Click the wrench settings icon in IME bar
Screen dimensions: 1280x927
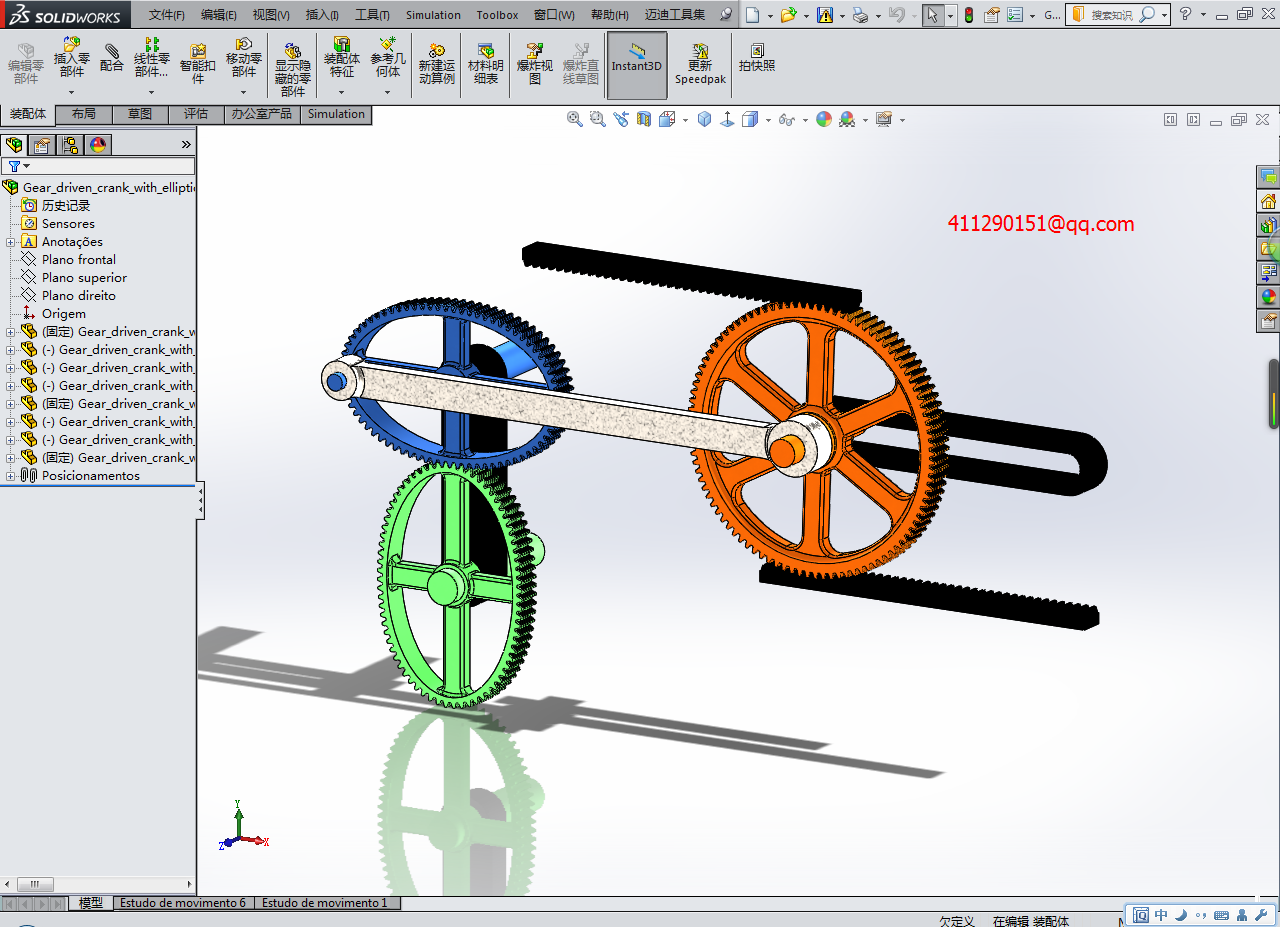point(1262,915)
